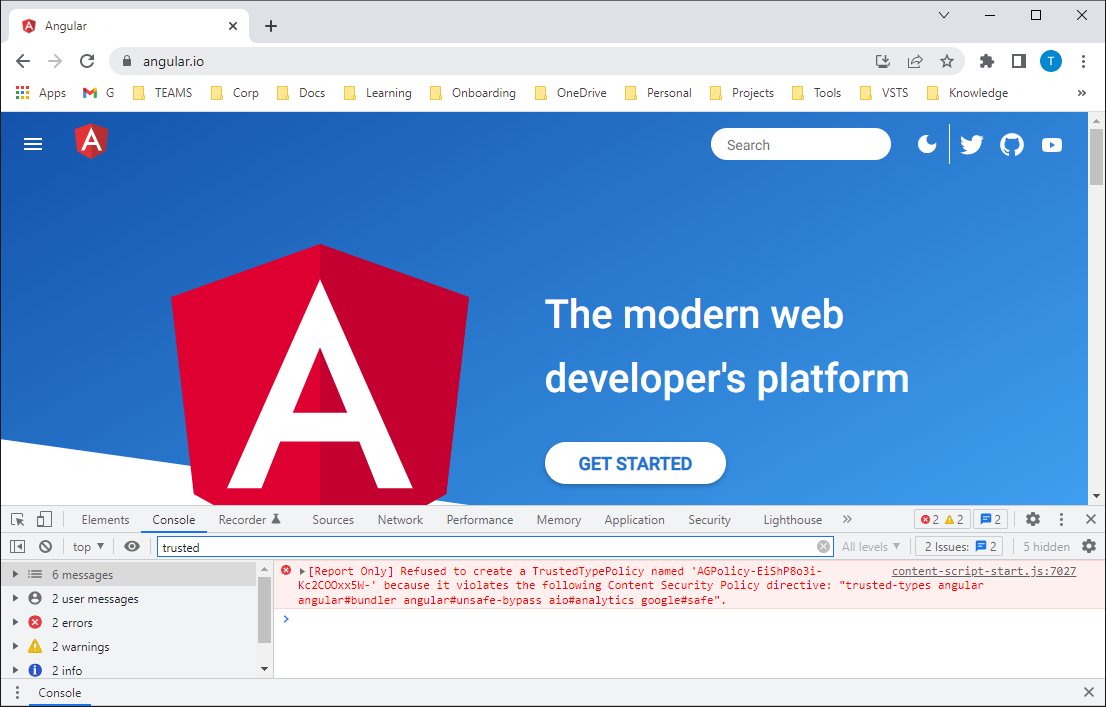Toggle the live expression eye icon
The height and width of the screenshot is (707, 1106).
click(x=132, y=546)
